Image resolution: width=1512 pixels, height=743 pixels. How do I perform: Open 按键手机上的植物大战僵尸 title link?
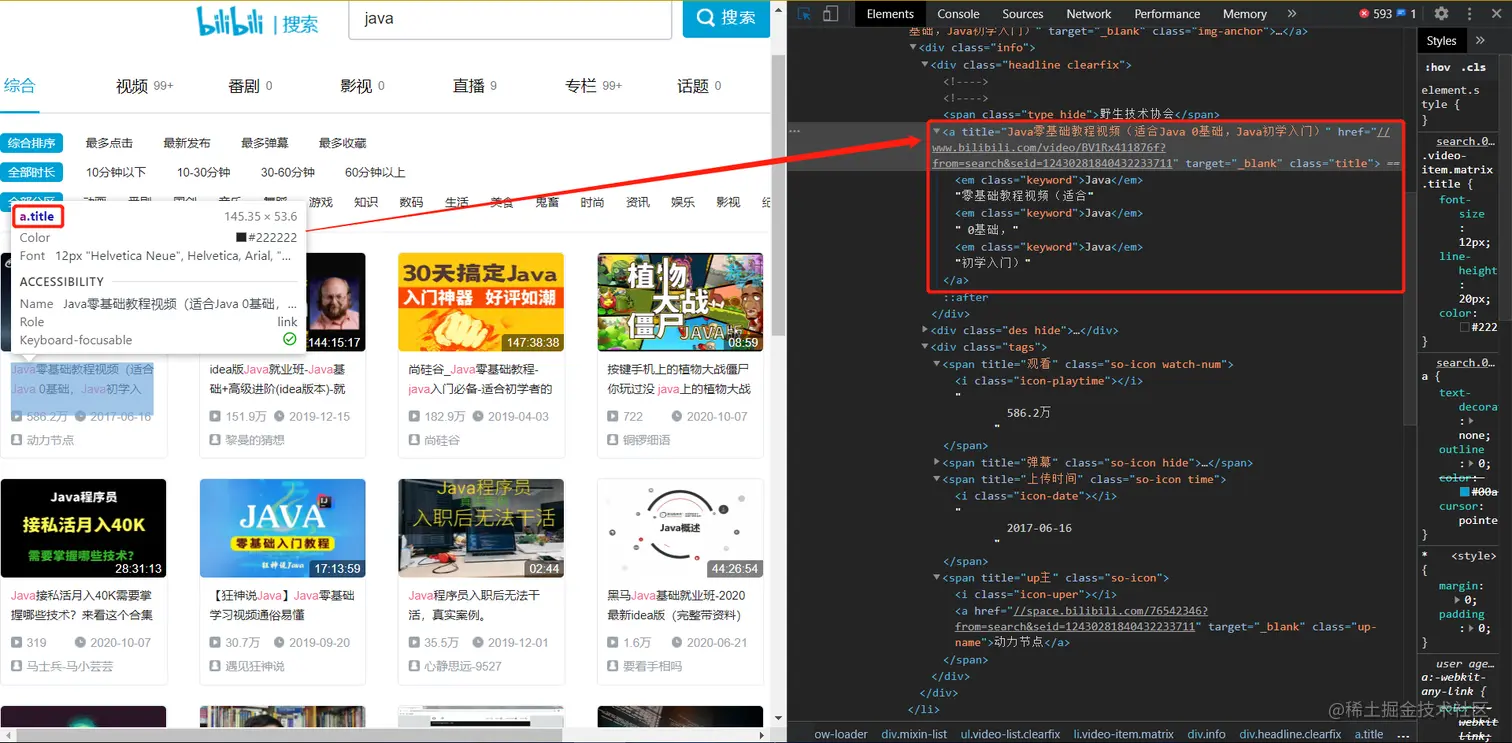click(680, 379)
